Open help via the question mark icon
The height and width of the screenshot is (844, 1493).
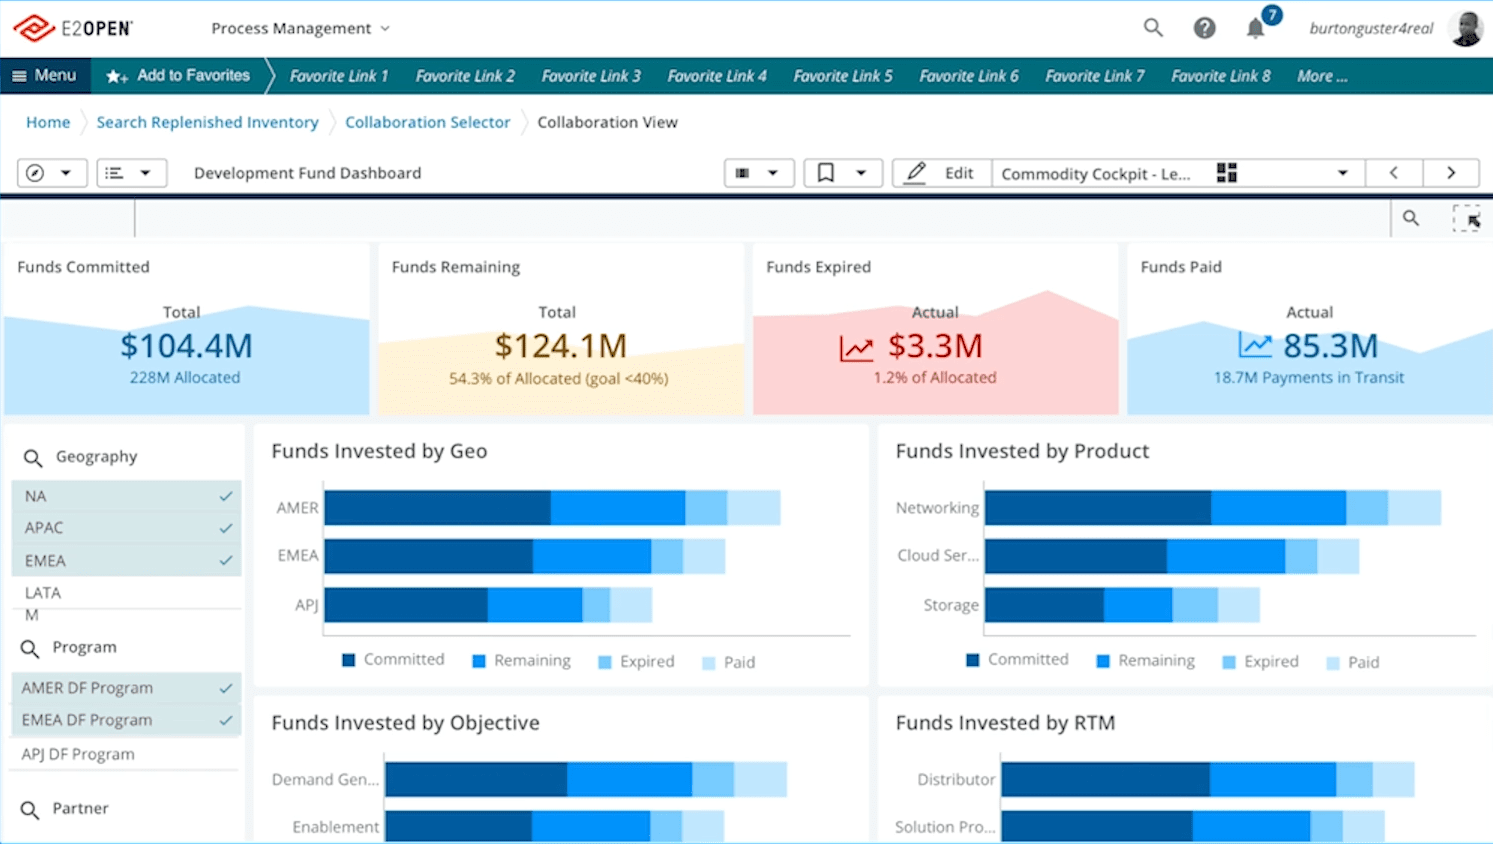tap(1204, 28)
